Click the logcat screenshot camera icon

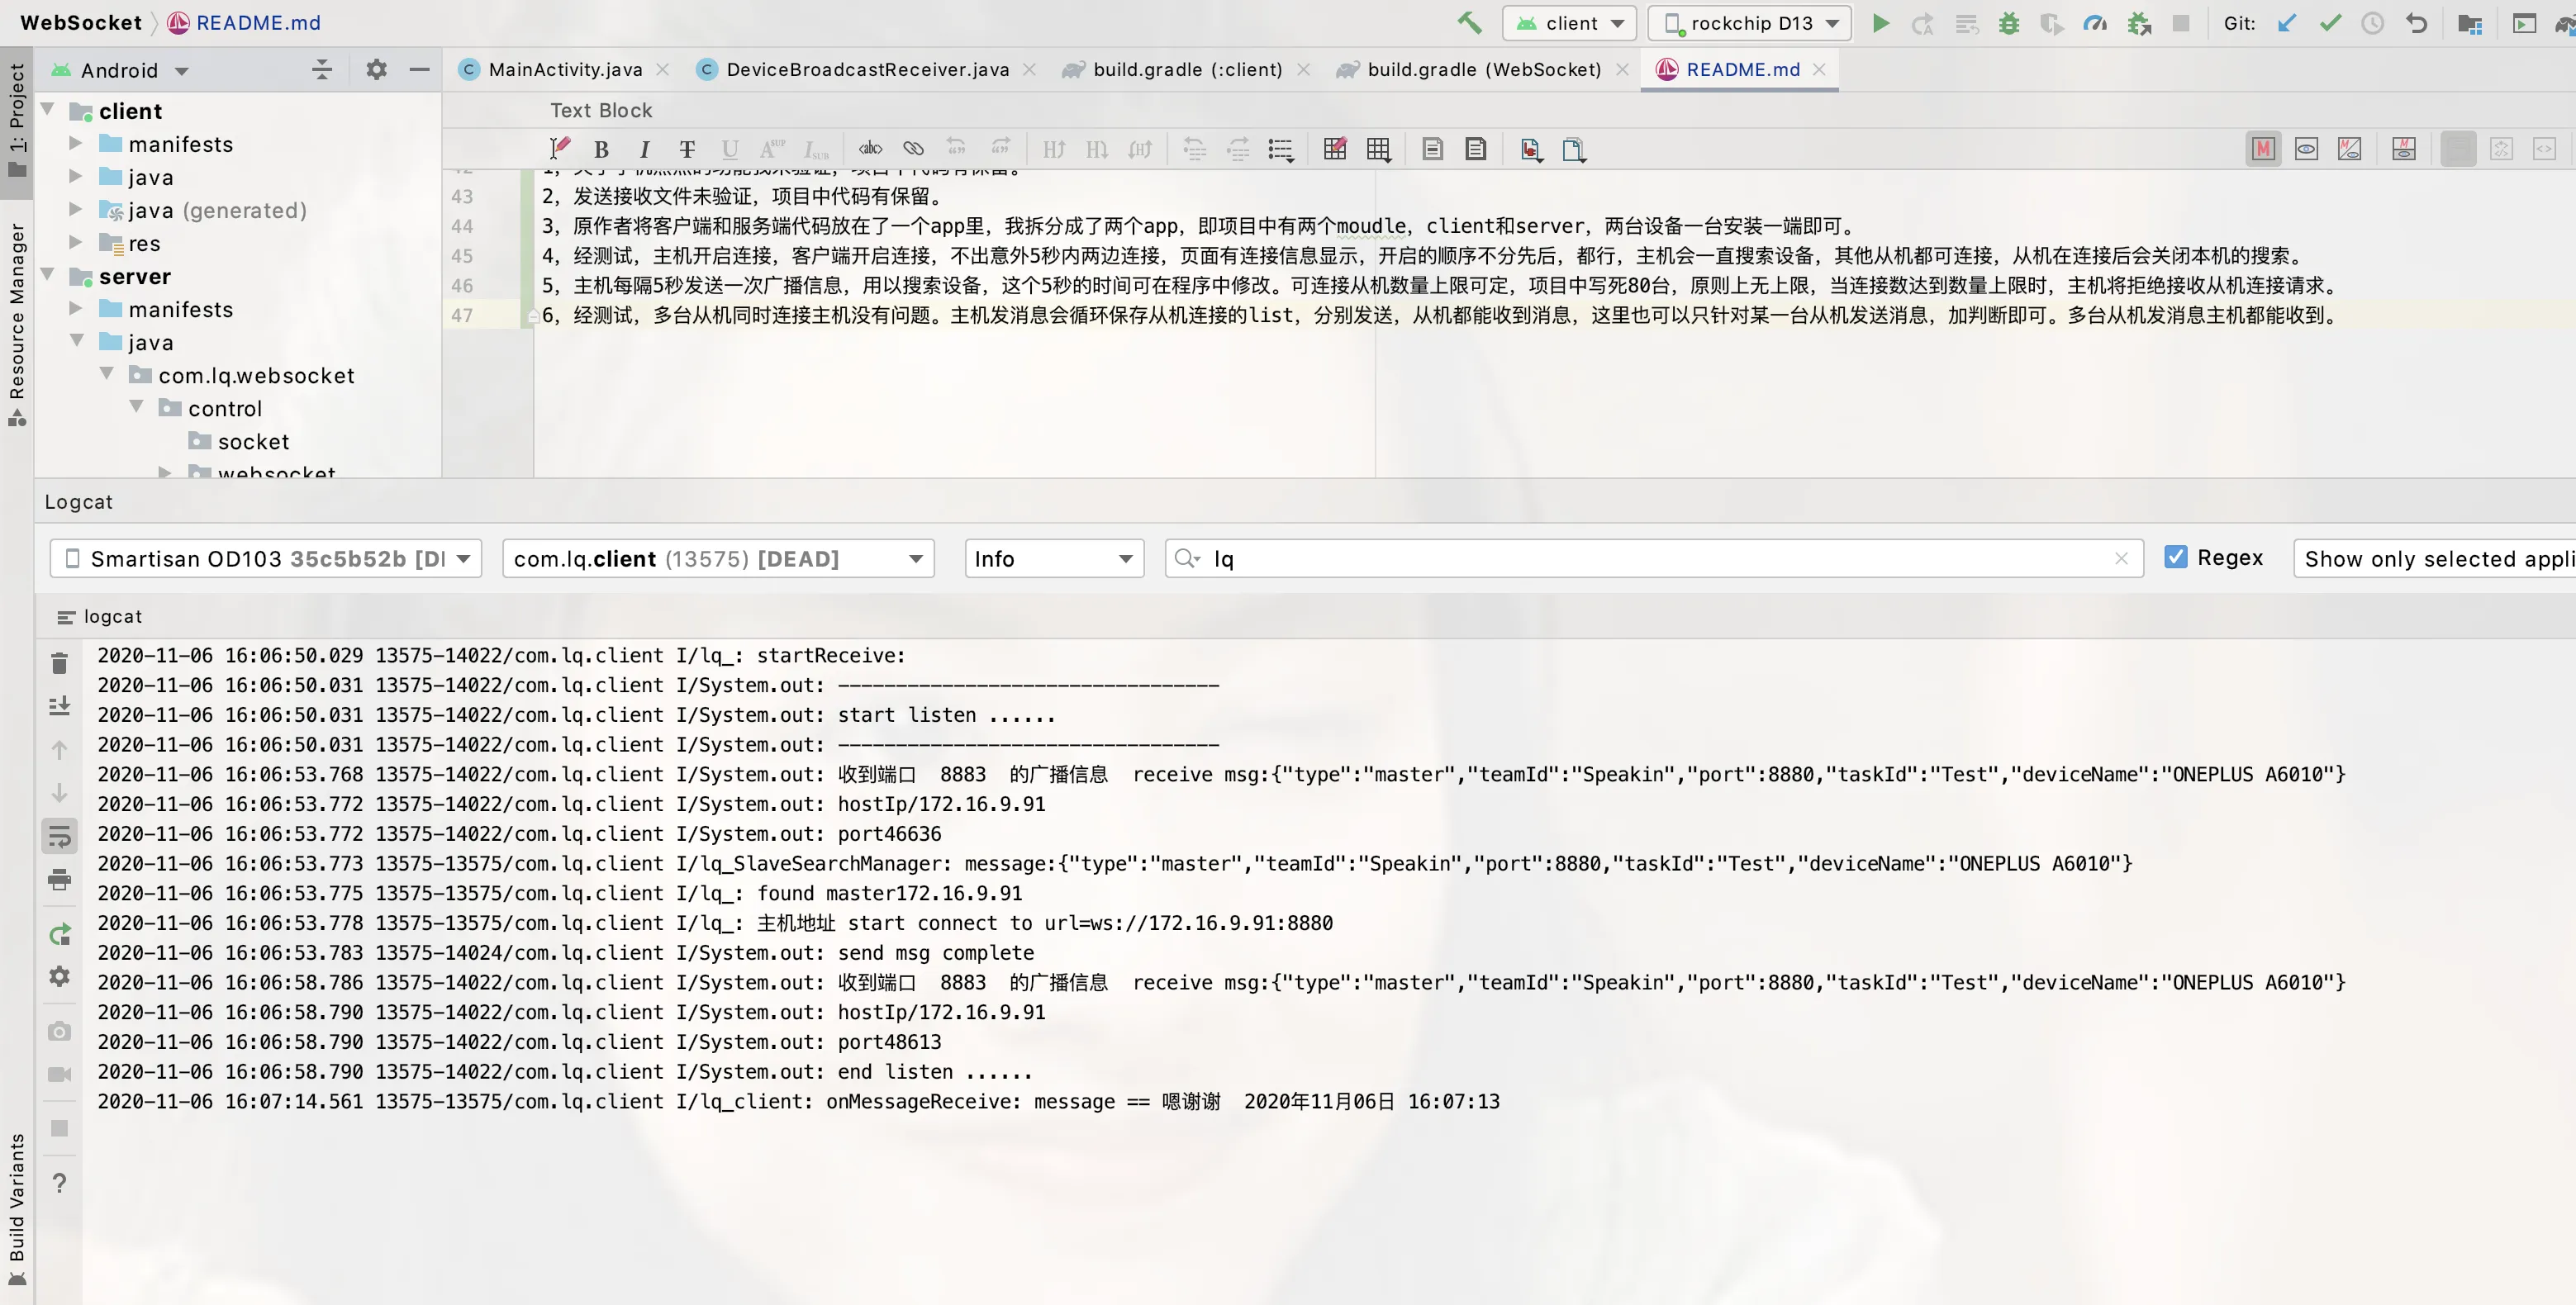click(59, 1031)
